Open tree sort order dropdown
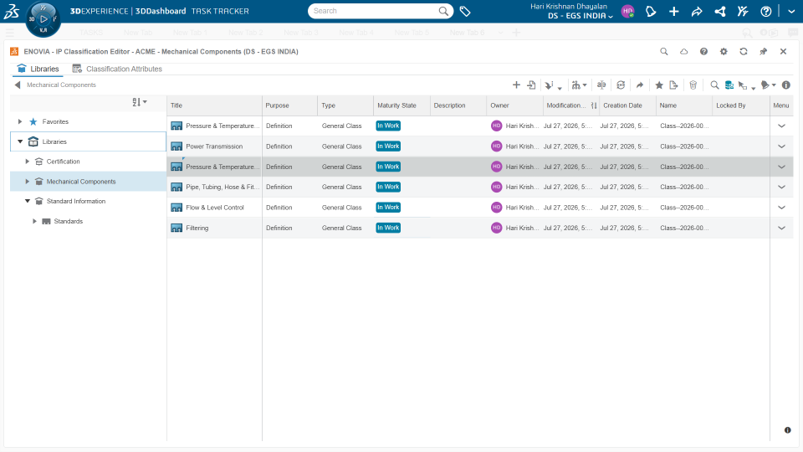The height and width of the screenshot is (452, 803). (139, 102)
